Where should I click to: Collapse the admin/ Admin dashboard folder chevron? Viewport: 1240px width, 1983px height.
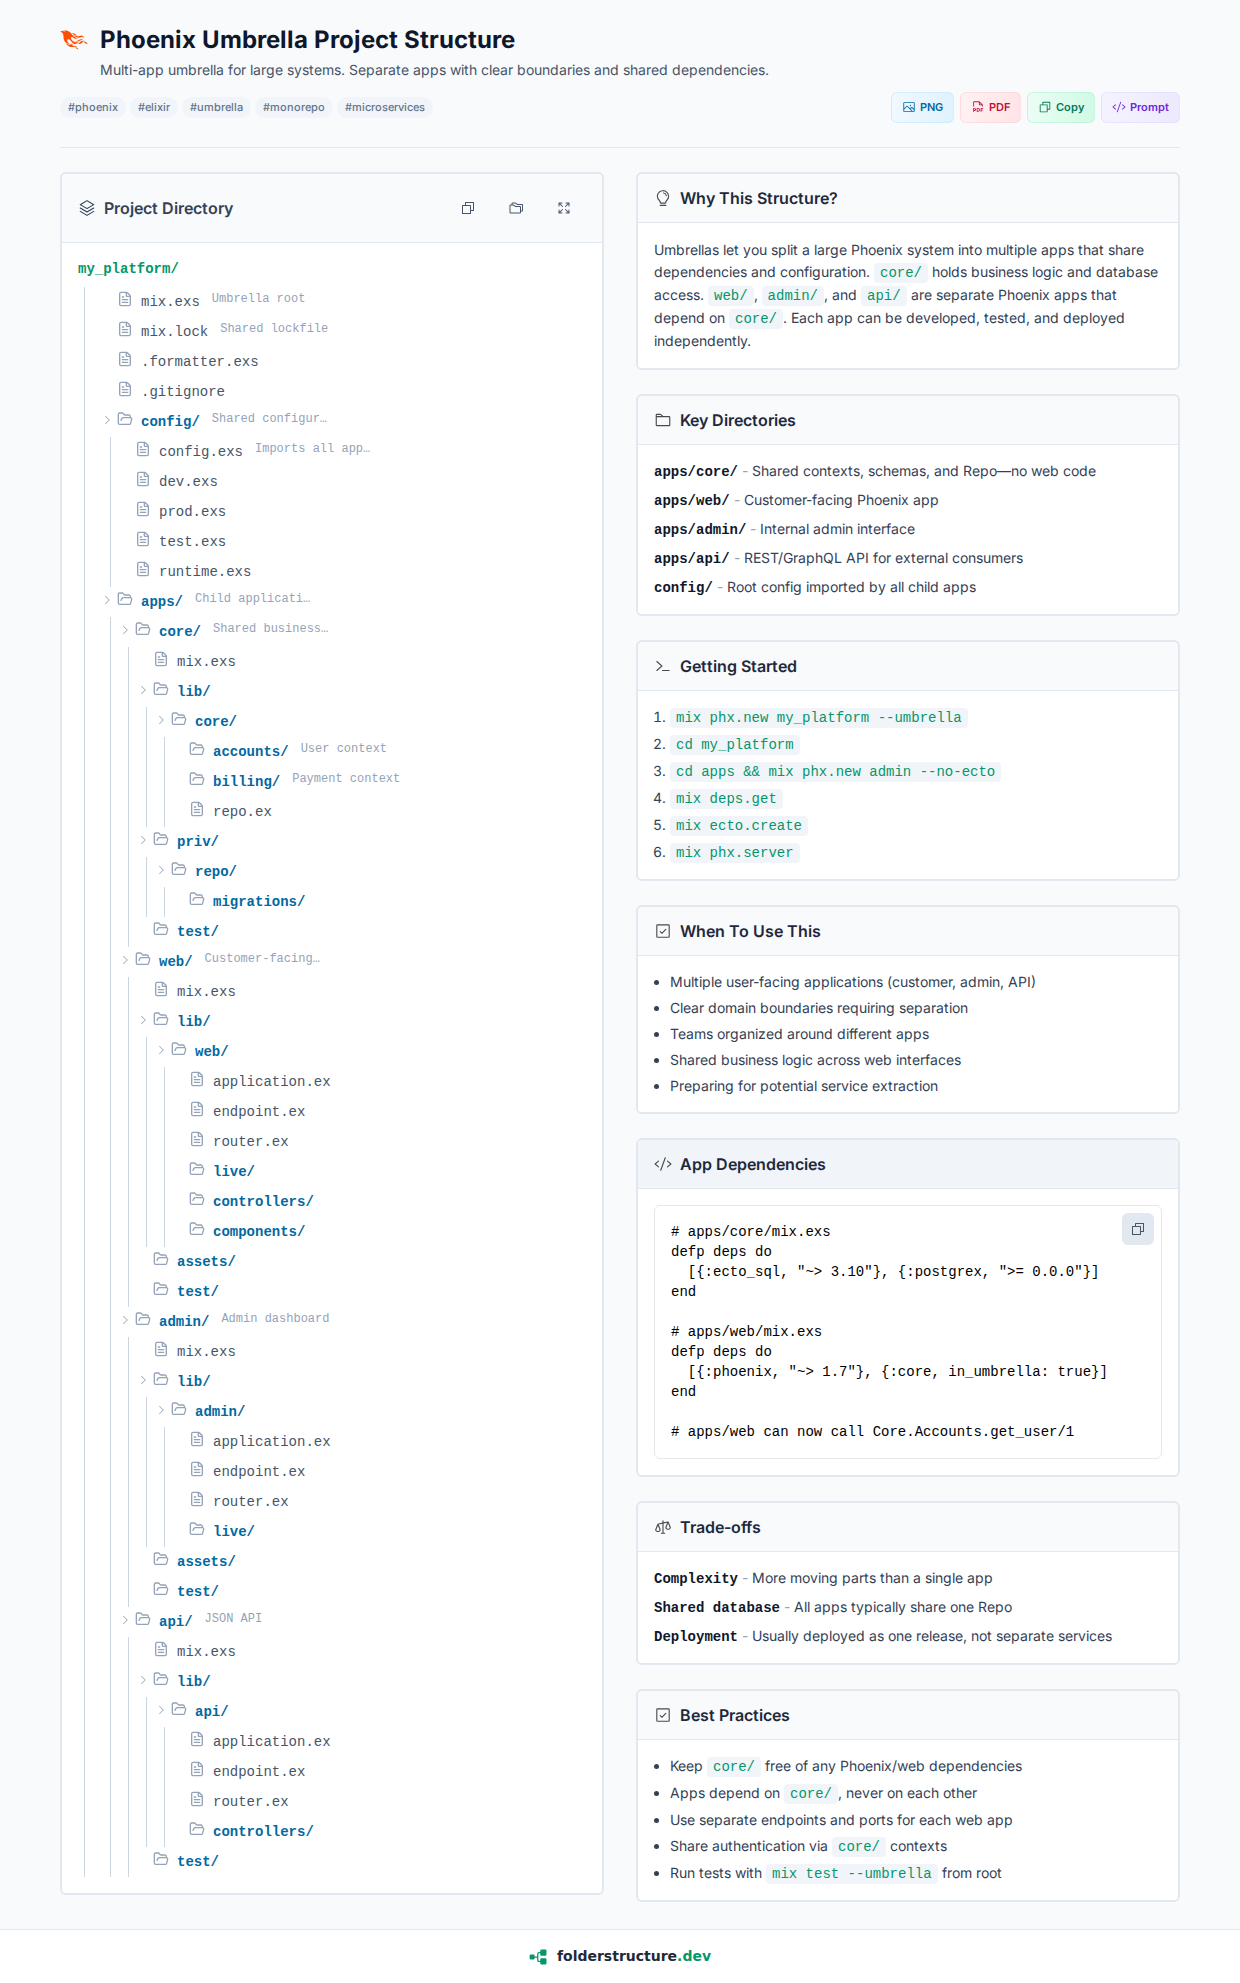tap(125, 1320)
